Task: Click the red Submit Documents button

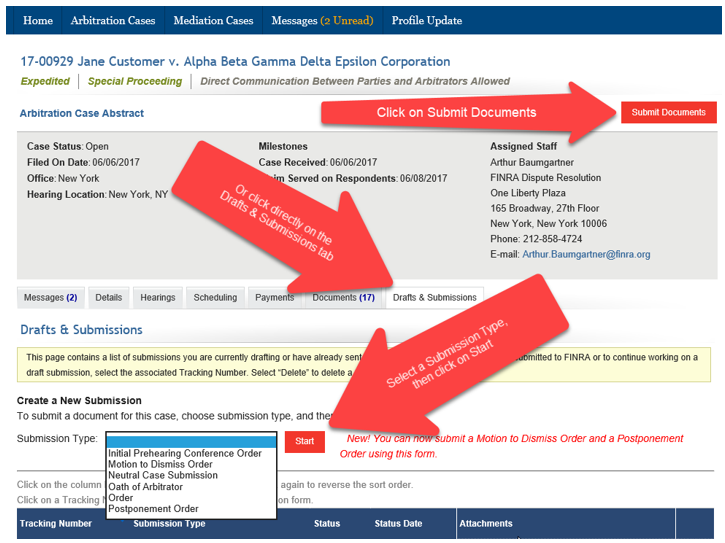Action: click(x=668, y=113)
